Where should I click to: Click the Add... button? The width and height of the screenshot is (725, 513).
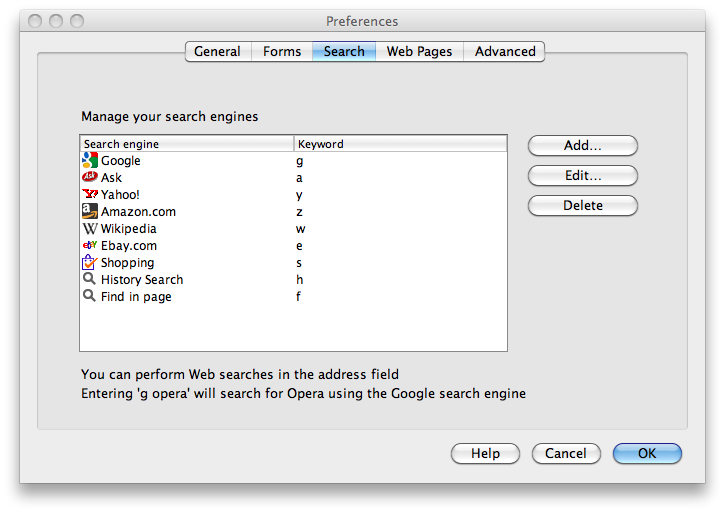(583, 146)
